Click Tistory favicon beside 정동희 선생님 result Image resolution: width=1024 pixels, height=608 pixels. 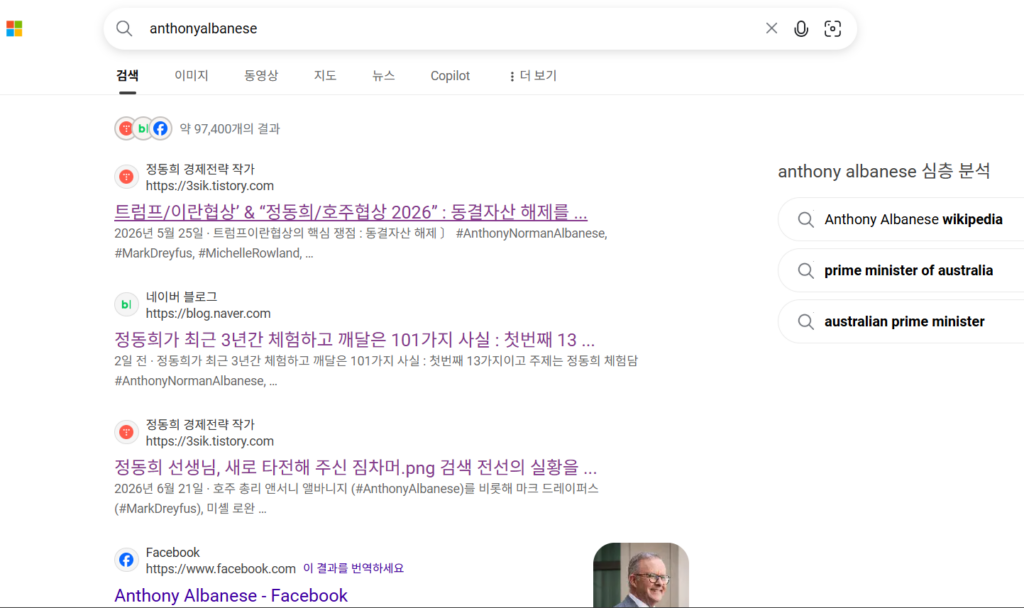(127, 432)
